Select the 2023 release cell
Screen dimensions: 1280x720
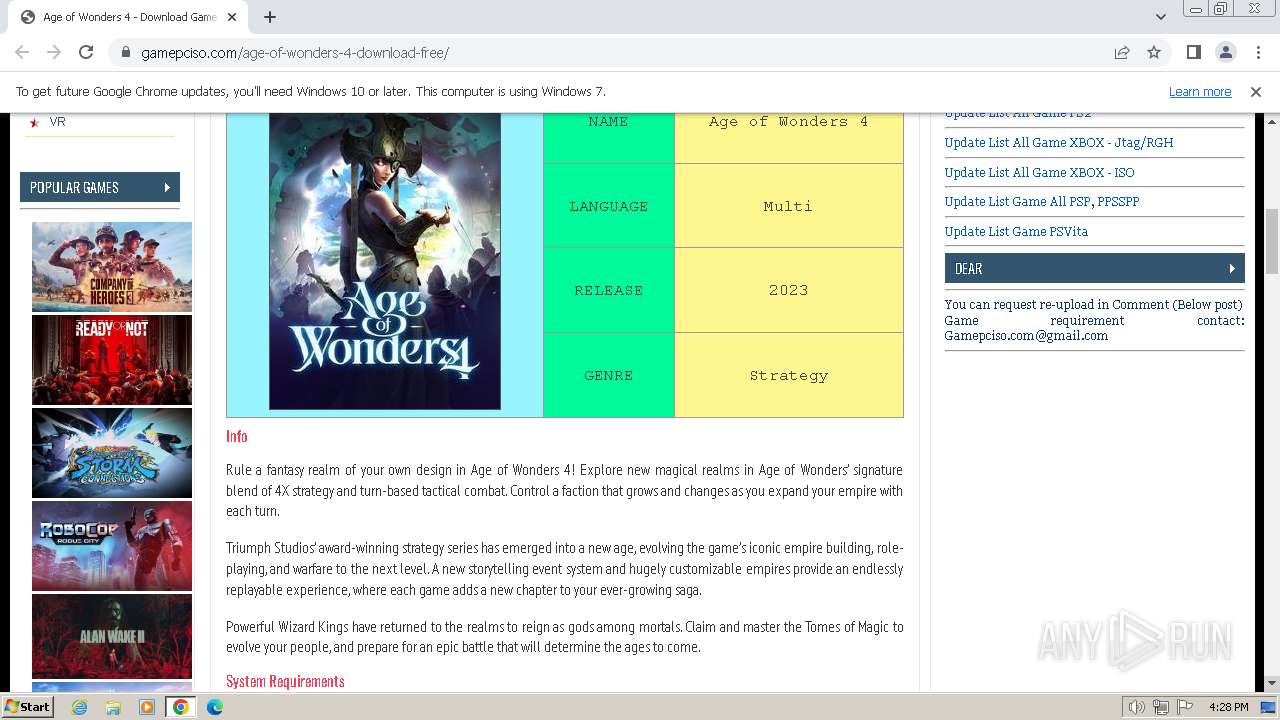point(789,290)
